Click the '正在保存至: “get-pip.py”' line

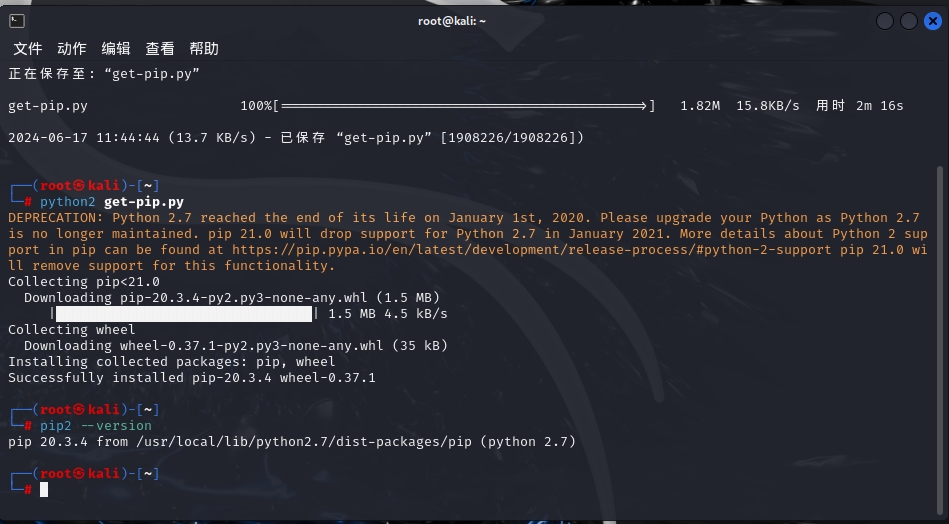(103, 74)
